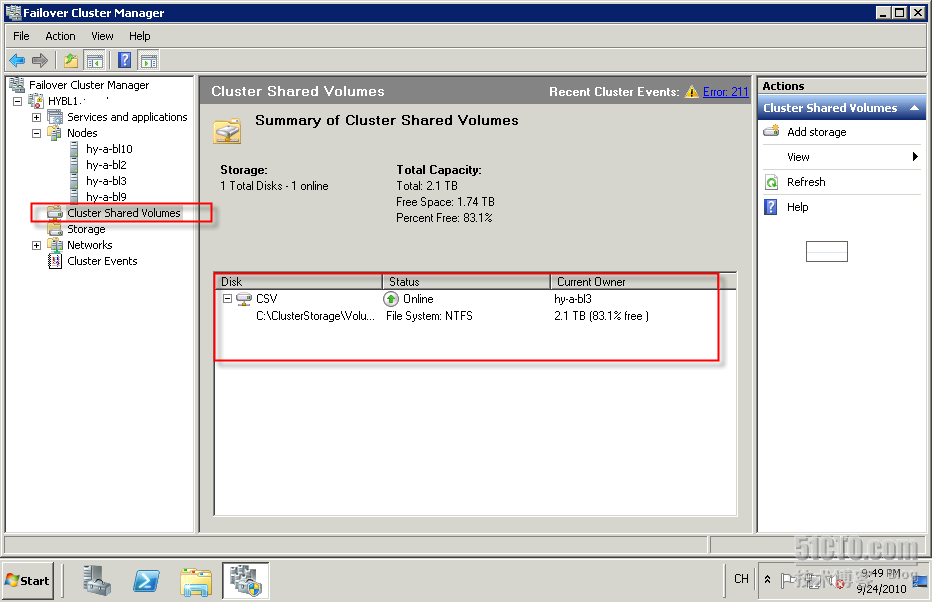Screen dimensions: 932x602
Task: Click Failover Cluster Manager taskbar button
Action: pos(245,581)
